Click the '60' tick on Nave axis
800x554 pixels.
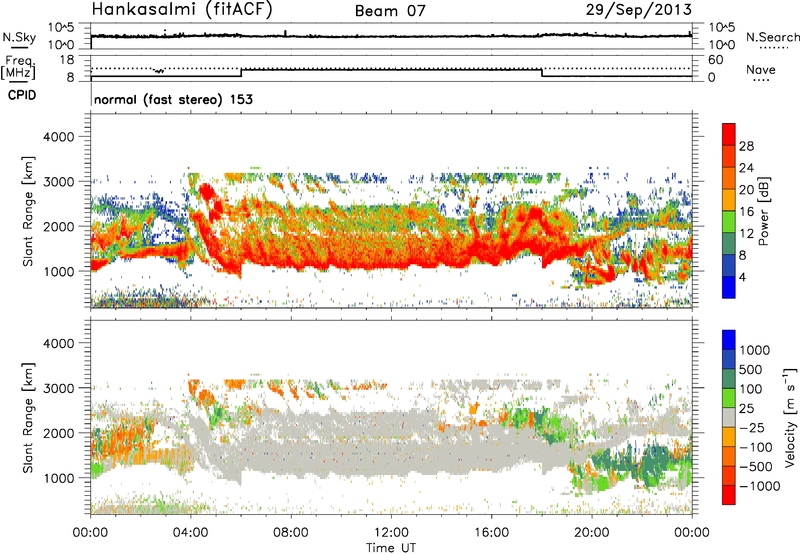(715, 60)
